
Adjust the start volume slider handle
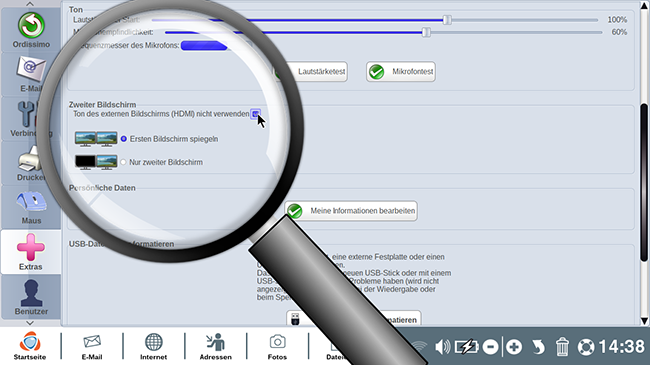coord(447,20)
